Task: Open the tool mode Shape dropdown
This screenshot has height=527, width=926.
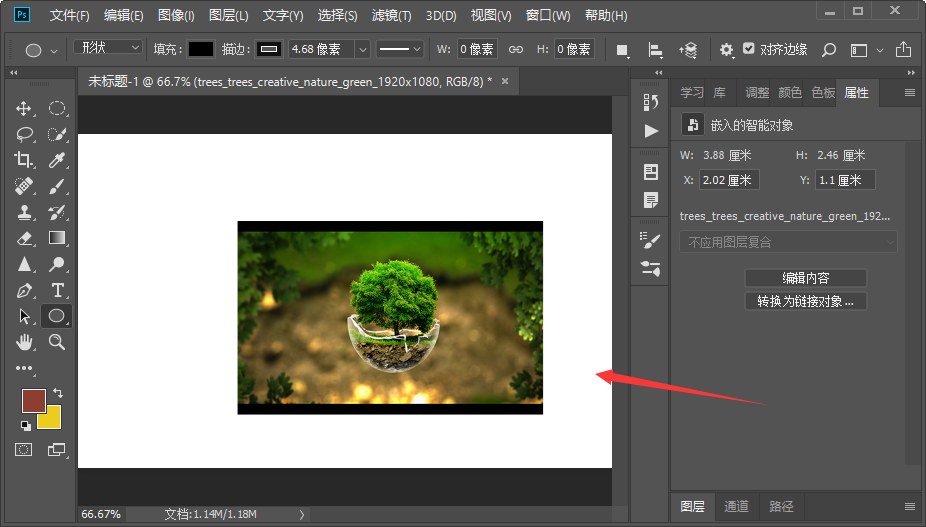Action: 107,47
